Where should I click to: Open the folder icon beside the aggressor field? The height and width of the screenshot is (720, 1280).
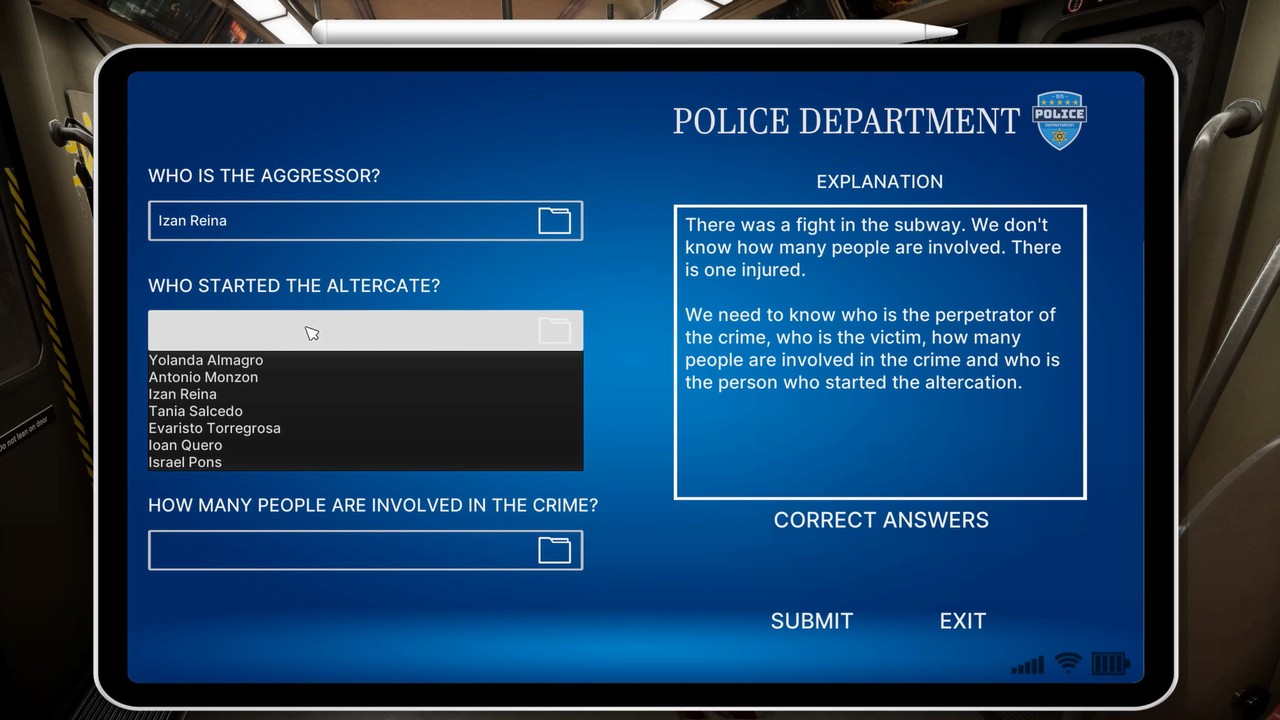554,220
